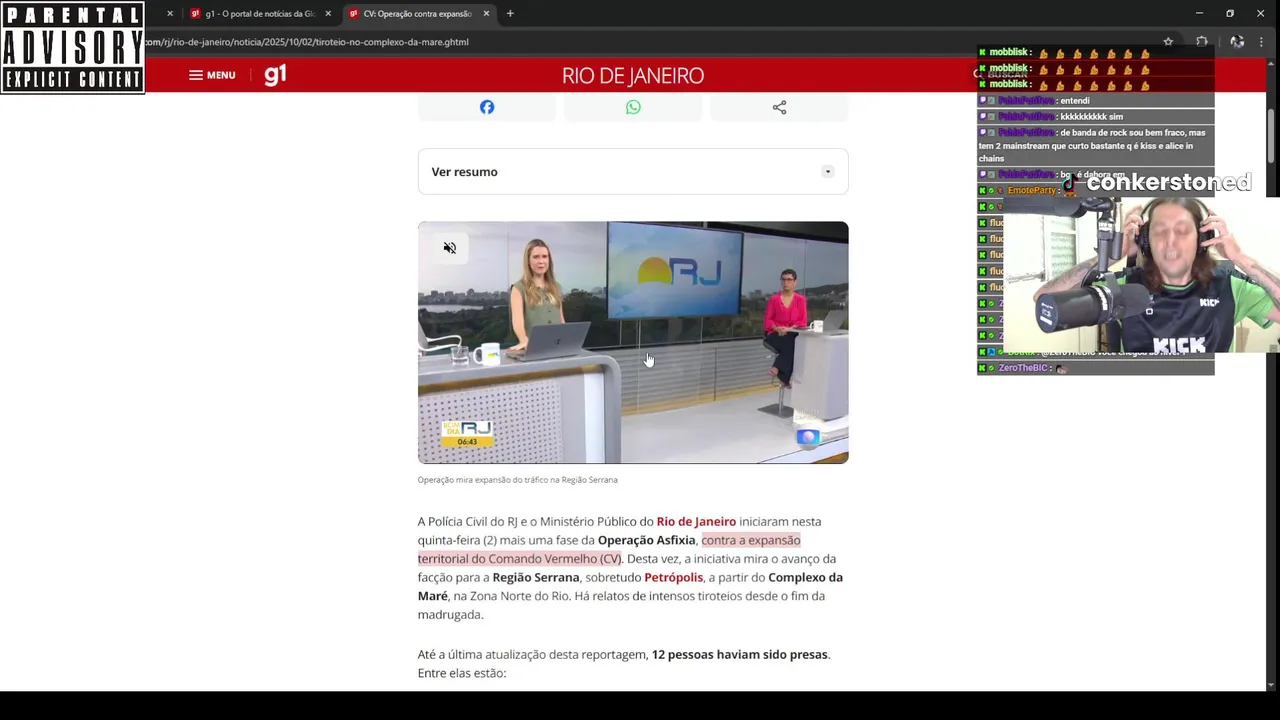This screenshot has width=1280, height=720.
Task: Click the highlighted text 'contra a expansão'
Action: coord(751,540)
